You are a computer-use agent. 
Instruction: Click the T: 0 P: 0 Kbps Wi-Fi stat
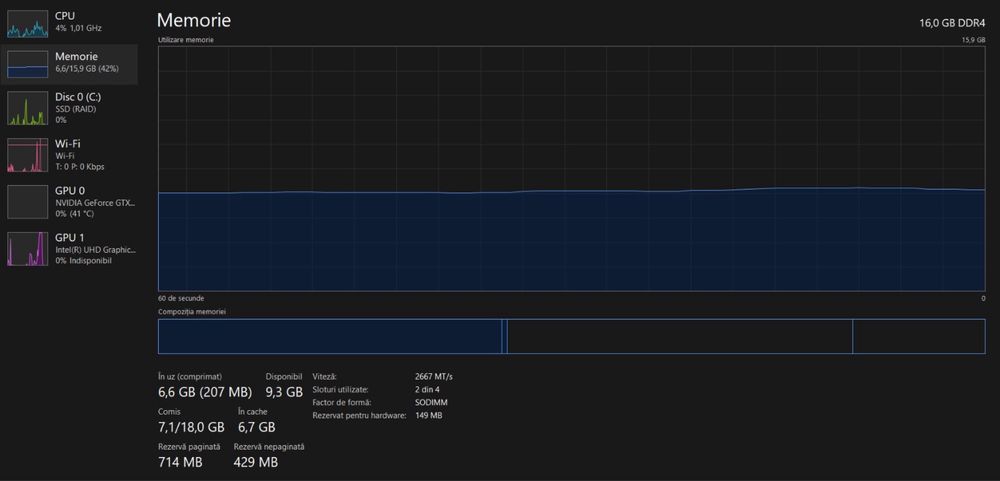point(80,167)
